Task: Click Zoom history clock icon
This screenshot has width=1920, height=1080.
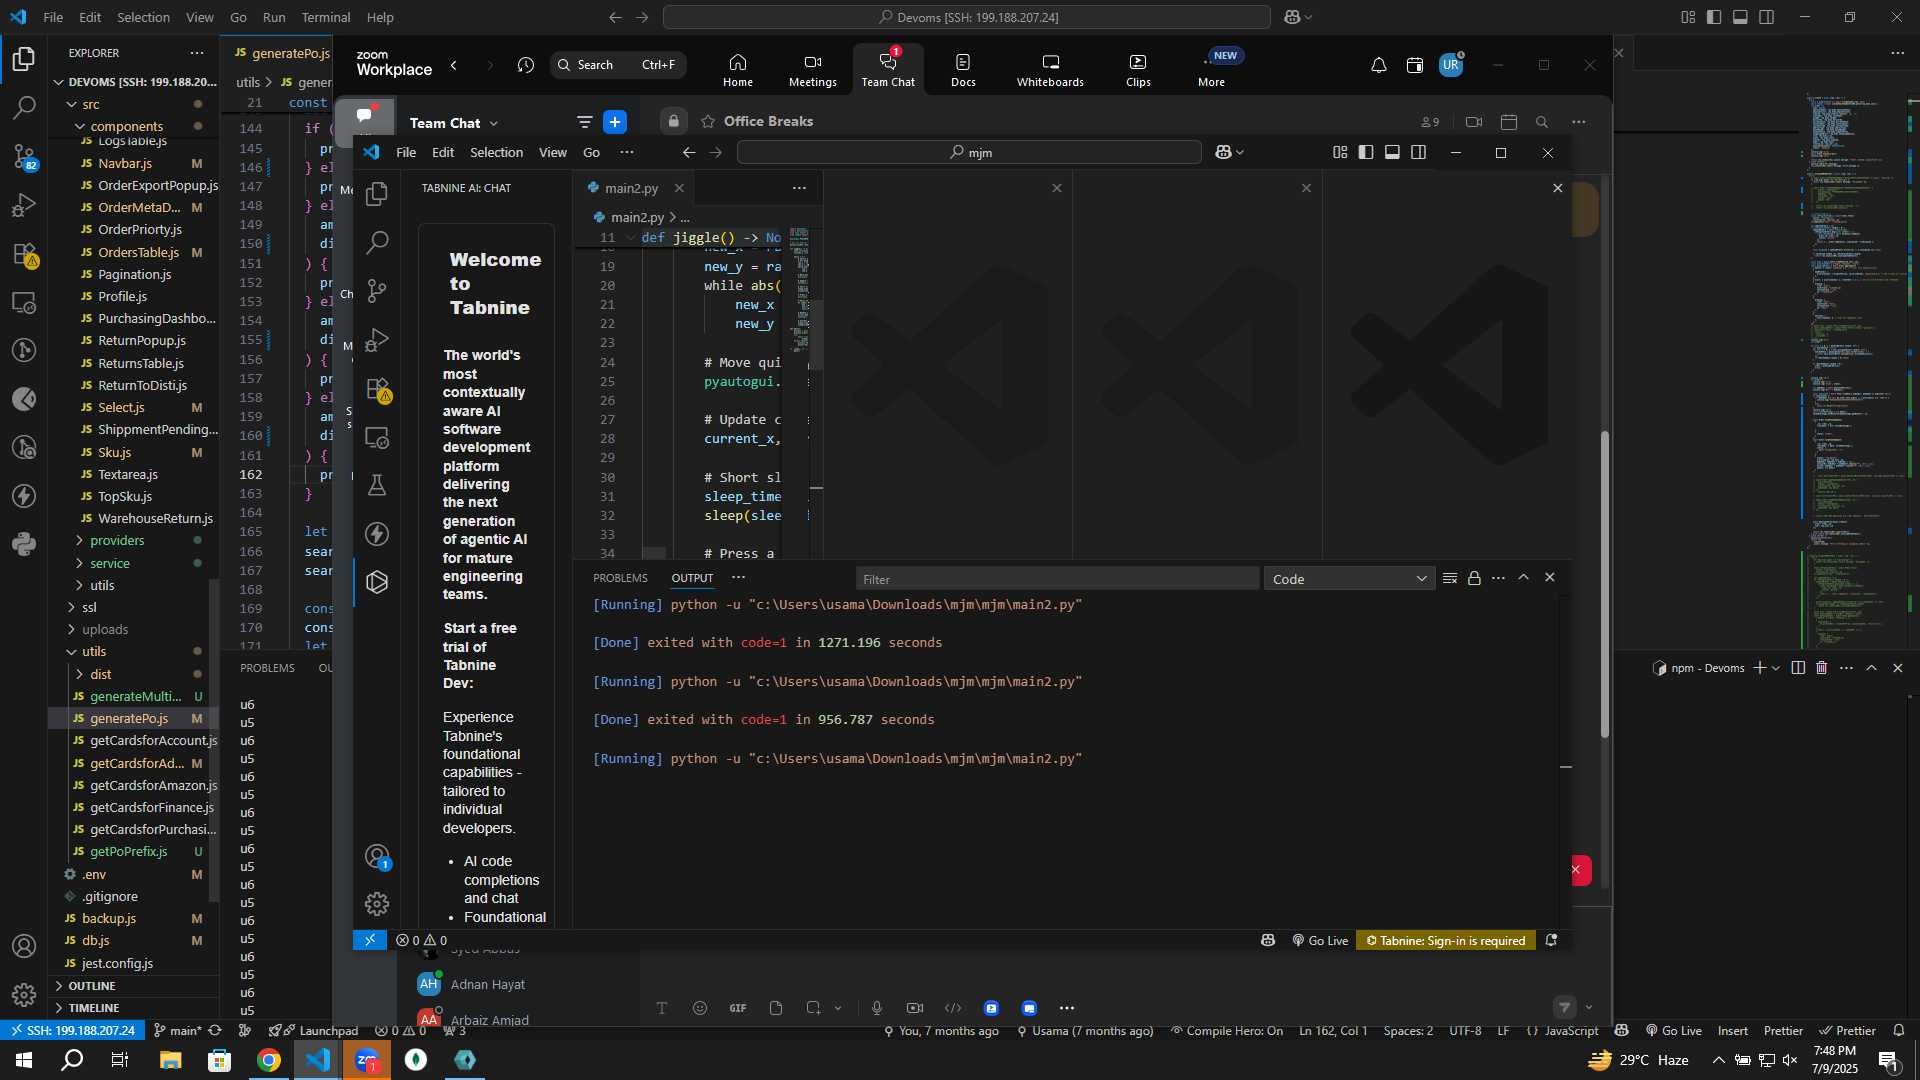Action: tap(526, 65)
